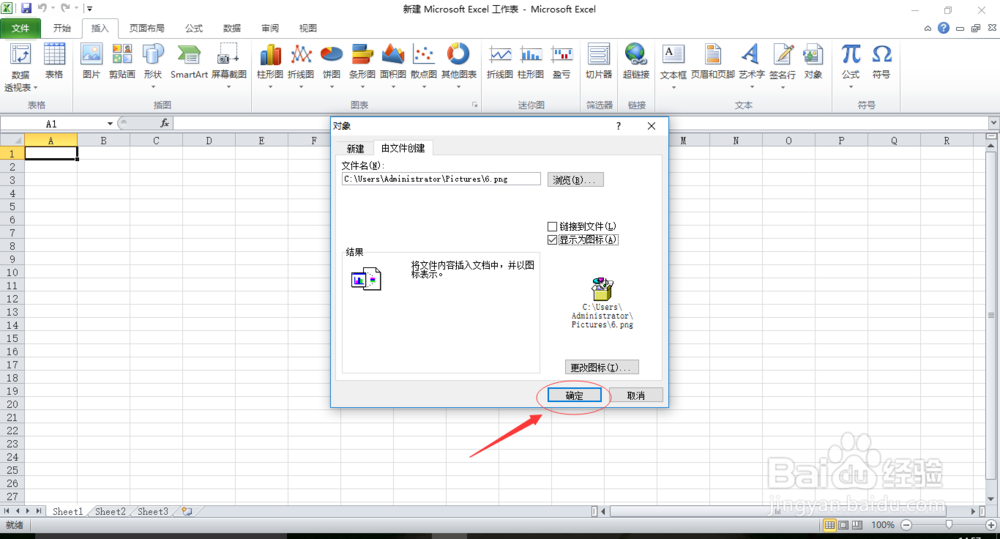The height and width of the screenshot is (539, 1000).
Task: Switch to the 视图 ribbon tab
Action: 308,28
